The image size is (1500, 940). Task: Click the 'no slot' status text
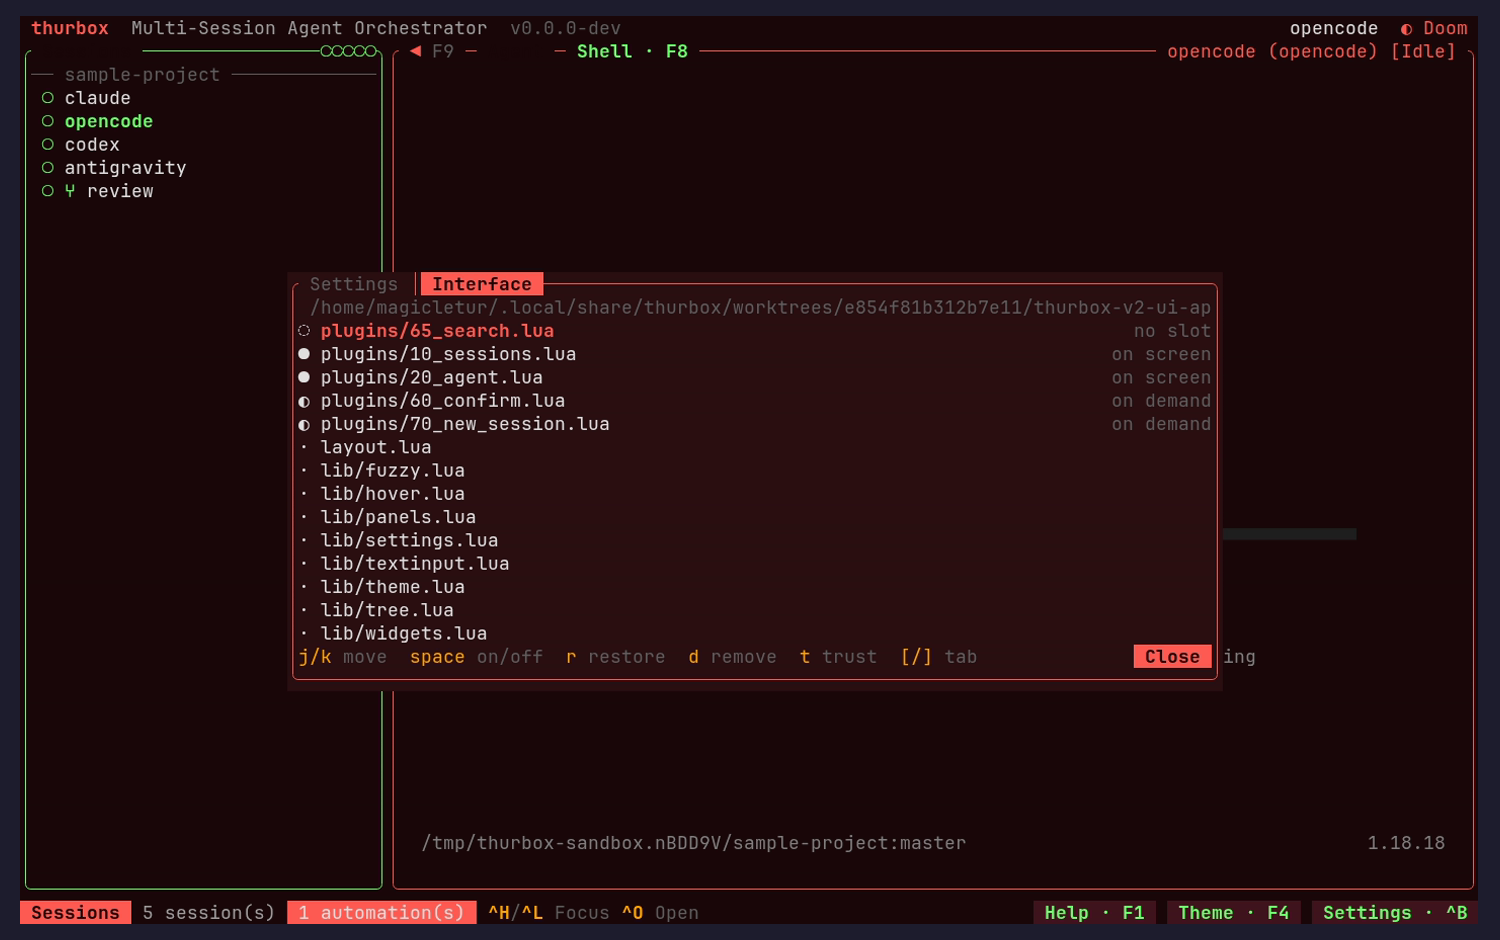(1172, 331)
